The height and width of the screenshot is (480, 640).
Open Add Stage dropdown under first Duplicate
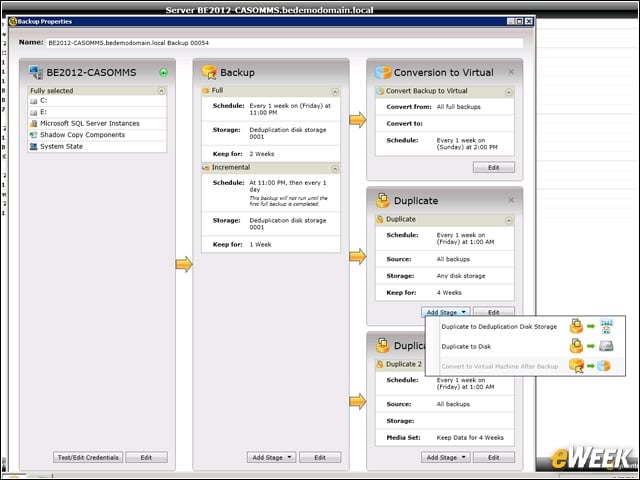pos(446,312)
